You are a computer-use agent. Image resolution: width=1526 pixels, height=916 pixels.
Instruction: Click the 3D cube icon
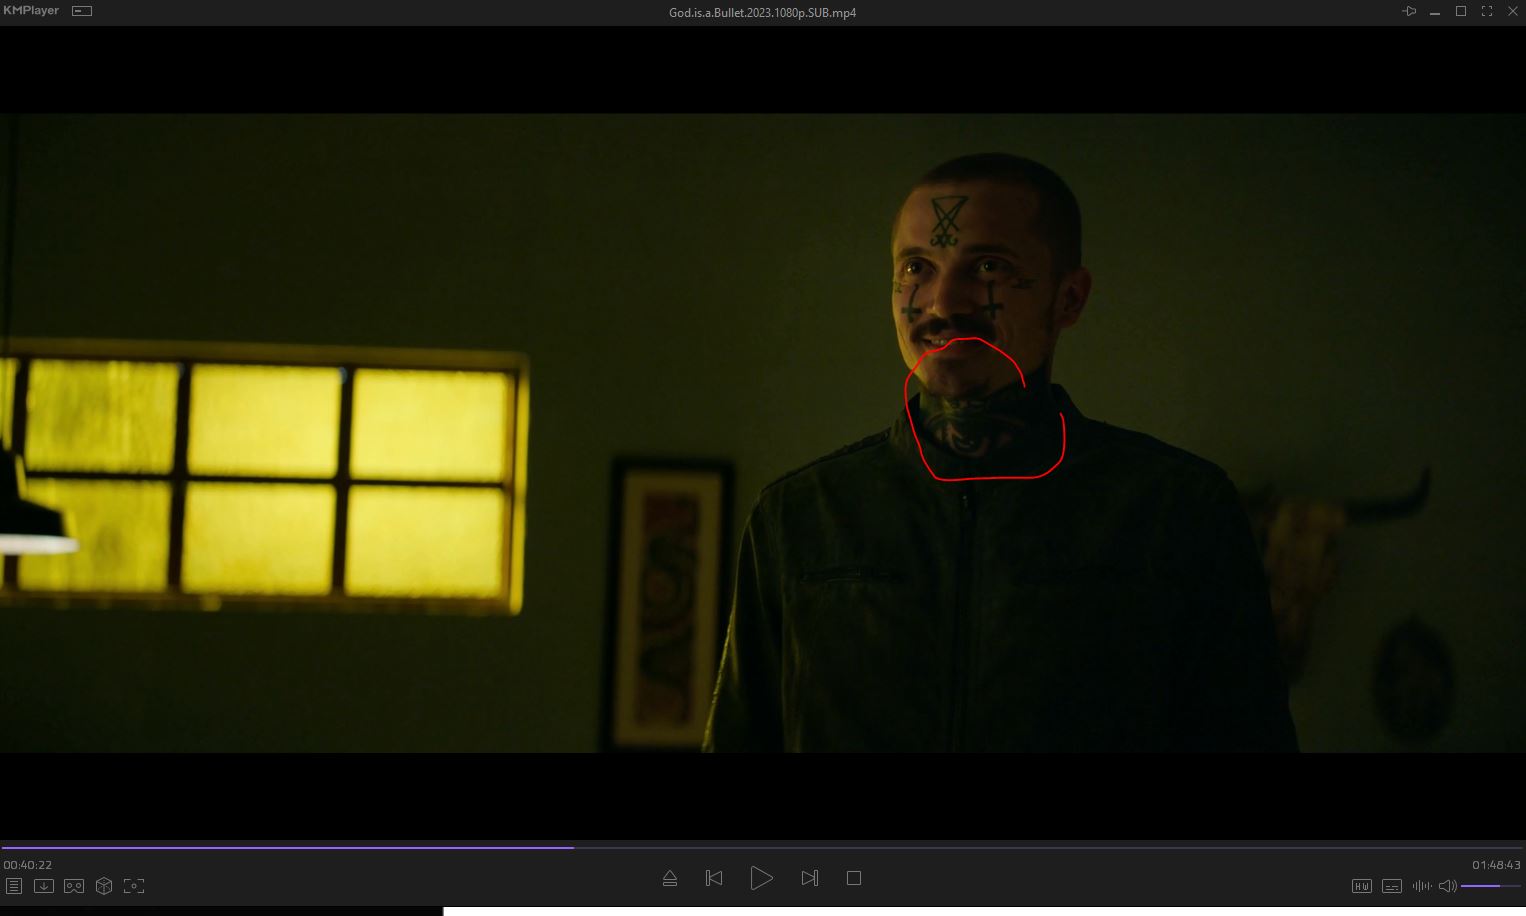[104, 886]
